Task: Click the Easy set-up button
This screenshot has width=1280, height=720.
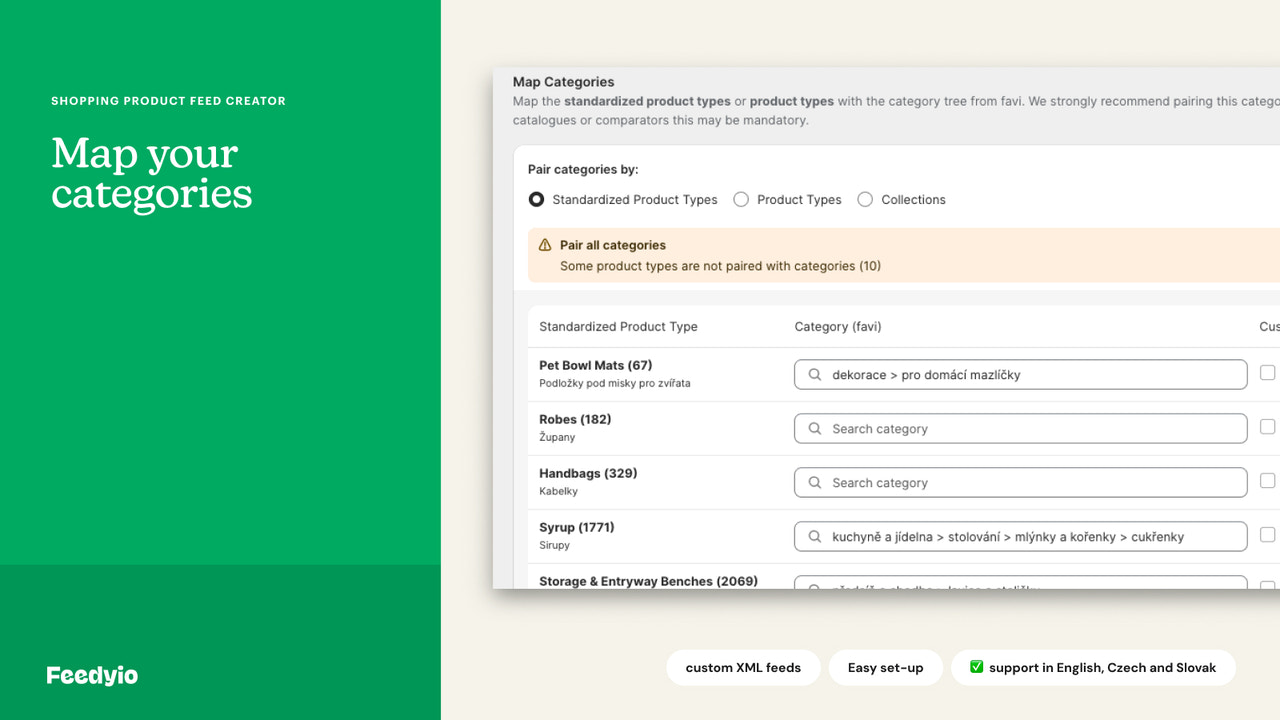Action: [x=885, y=667]
